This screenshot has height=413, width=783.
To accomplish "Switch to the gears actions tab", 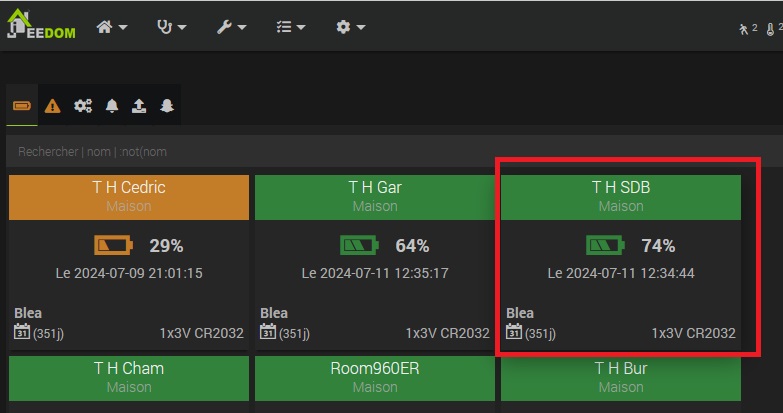I will (83, 106).
